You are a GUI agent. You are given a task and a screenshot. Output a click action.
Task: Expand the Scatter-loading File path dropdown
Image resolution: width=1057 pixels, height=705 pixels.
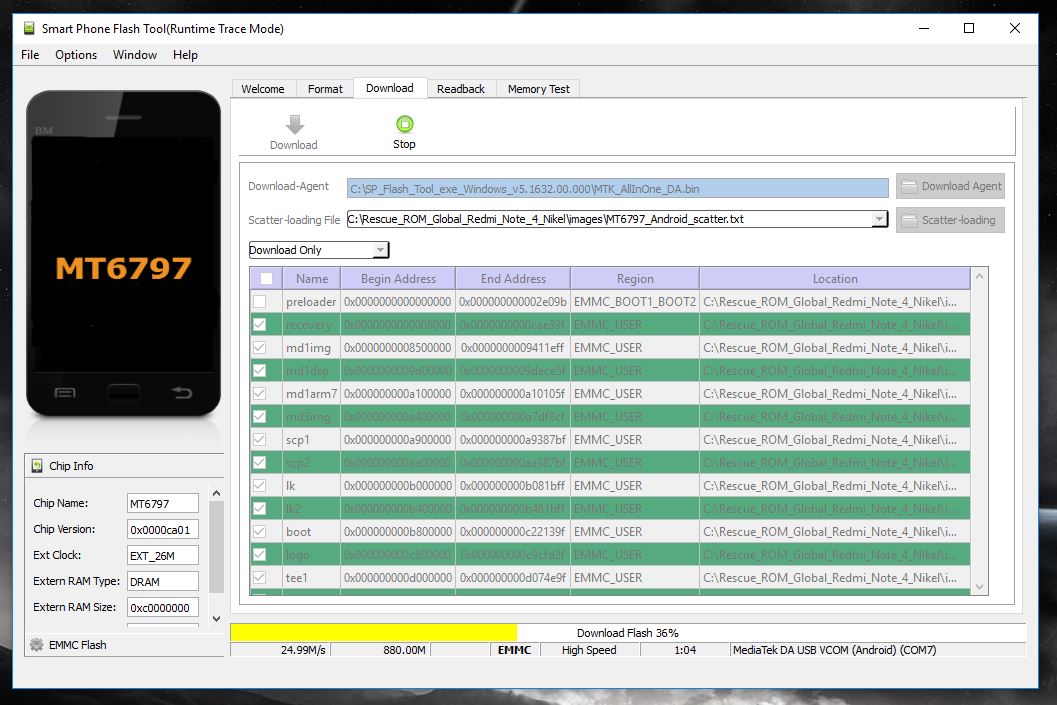coord(879,219)
